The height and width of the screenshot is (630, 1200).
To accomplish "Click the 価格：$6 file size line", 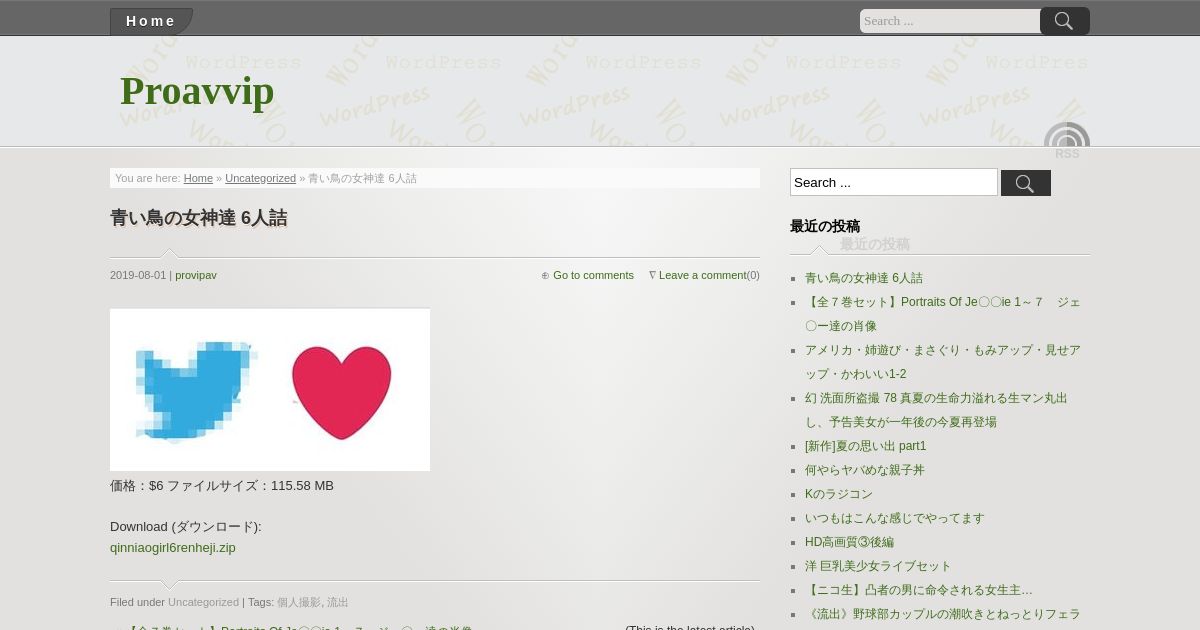I will 222,485.
